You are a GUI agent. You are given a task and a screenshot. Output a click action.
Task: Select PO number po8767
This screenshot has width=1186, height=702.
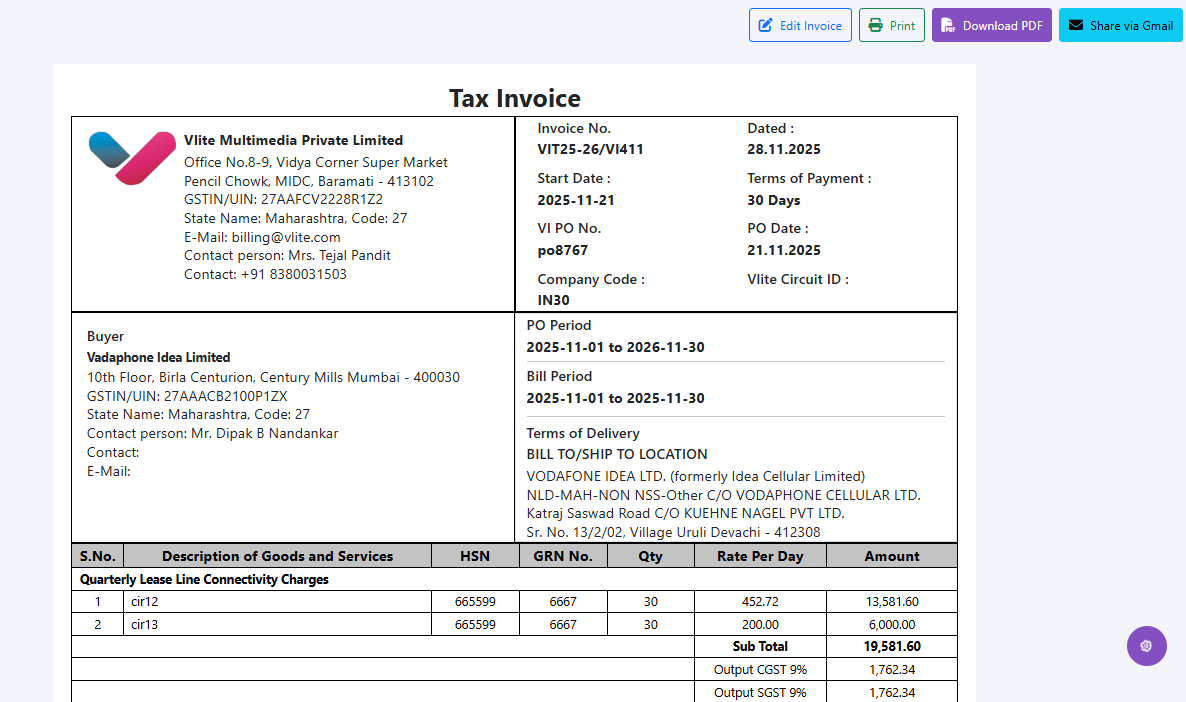pyautogui.click(x=562, y=250)
